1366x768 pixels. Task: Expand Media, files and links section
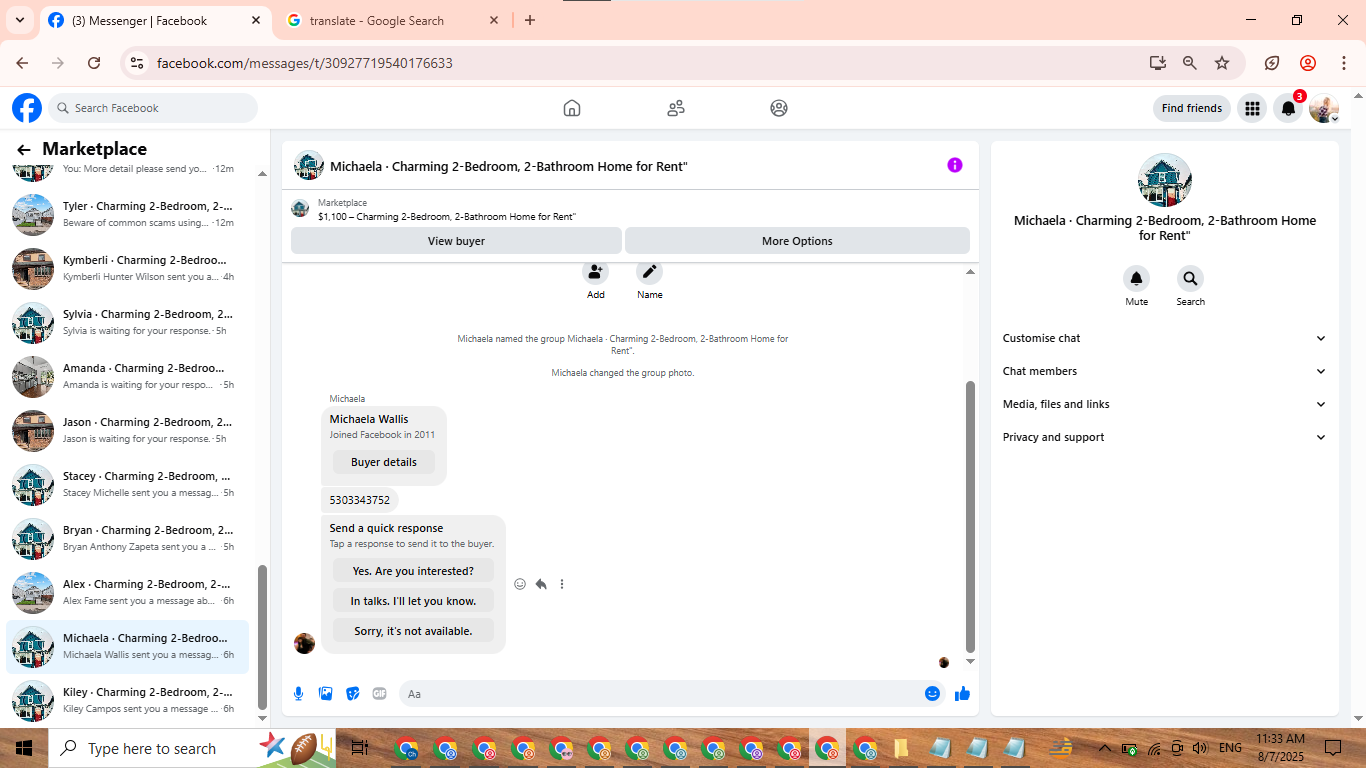[x=1165, y=404]
